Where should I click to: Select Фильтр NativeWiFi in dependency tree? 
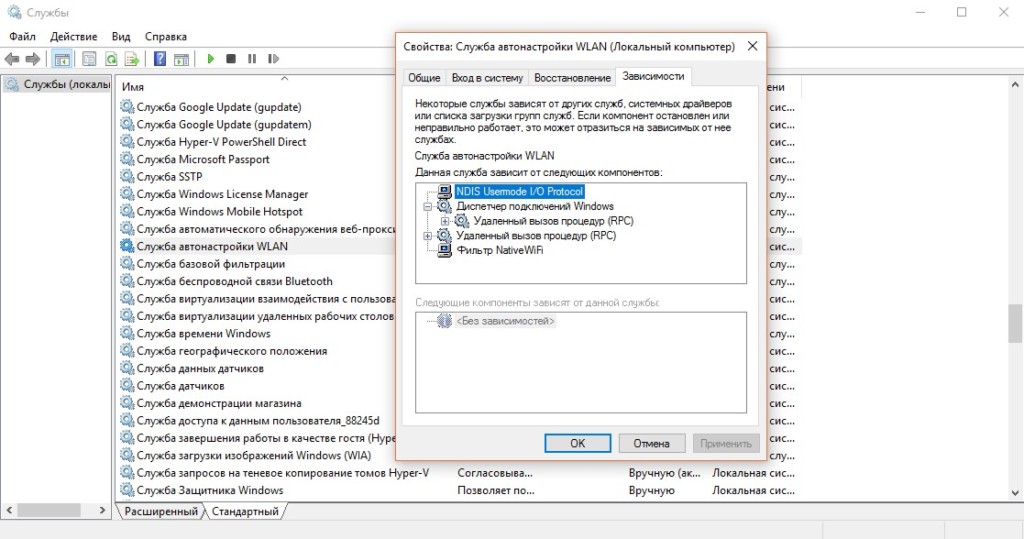coord(499,251)
